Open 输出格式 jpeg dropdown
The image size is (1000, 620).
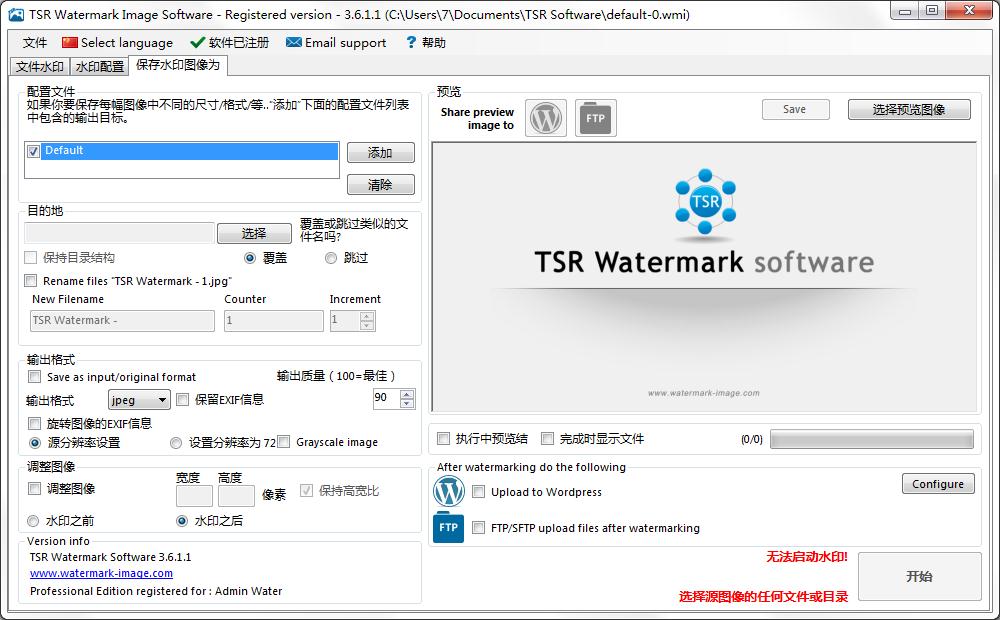(x=139, y=400)
